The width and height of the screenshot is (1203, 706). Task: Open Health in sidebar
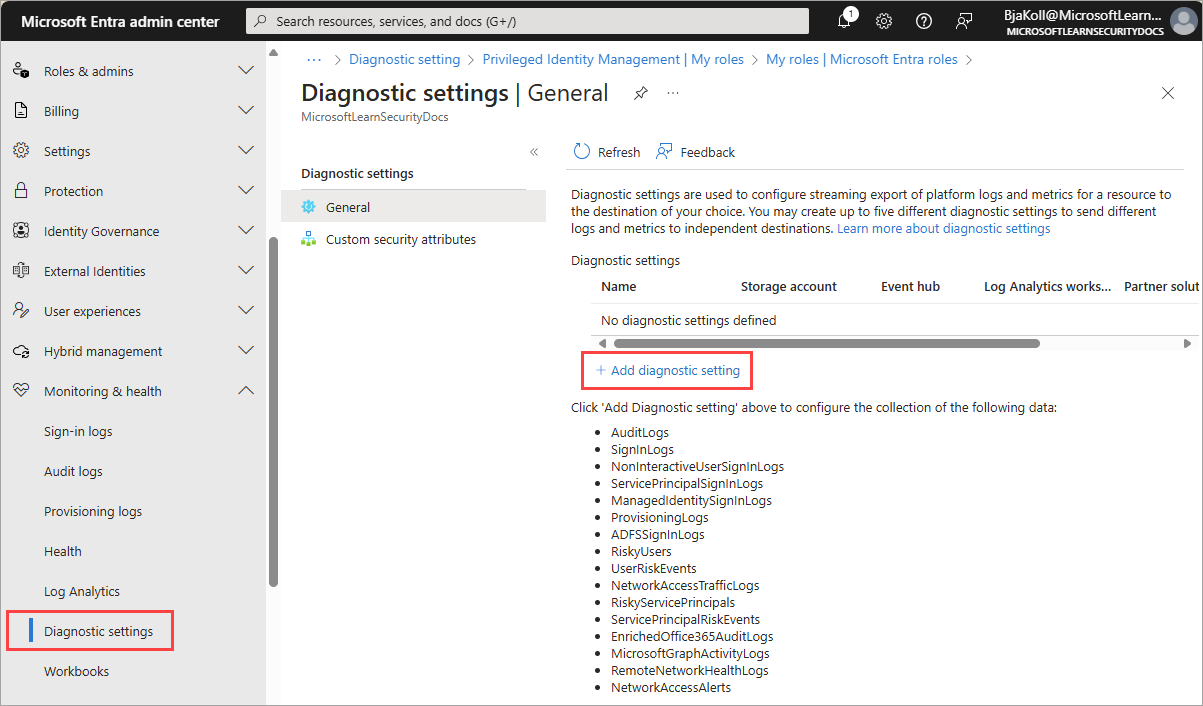click(63, 551)
